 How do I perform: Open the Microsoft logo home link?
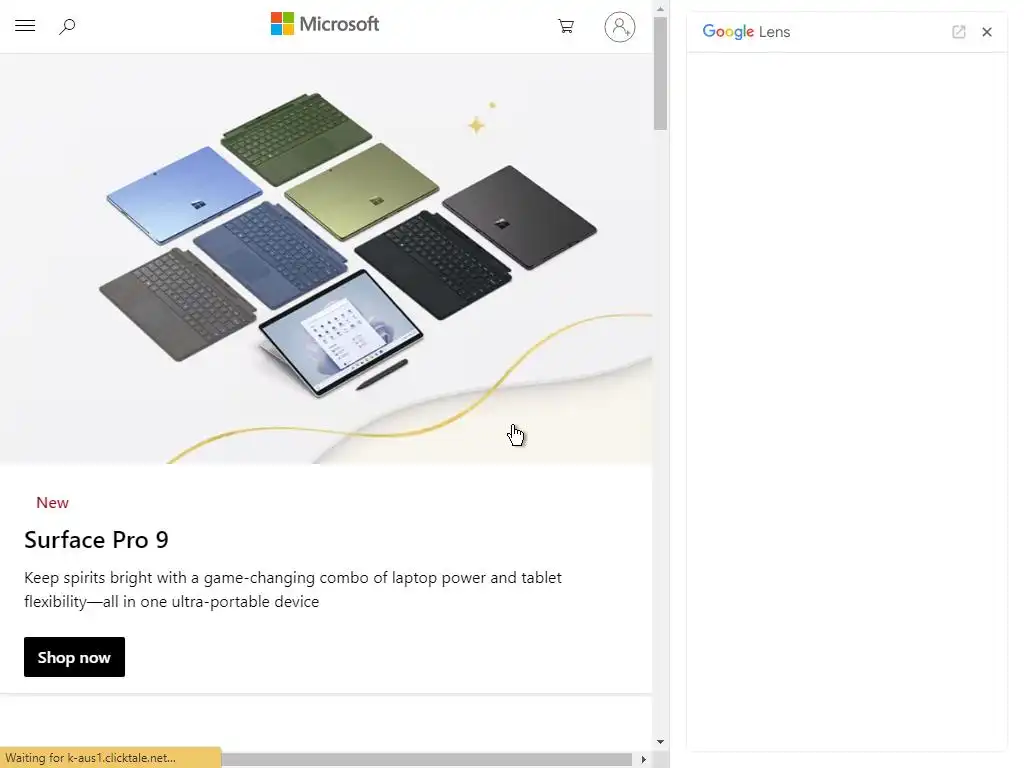click(325, 24)
